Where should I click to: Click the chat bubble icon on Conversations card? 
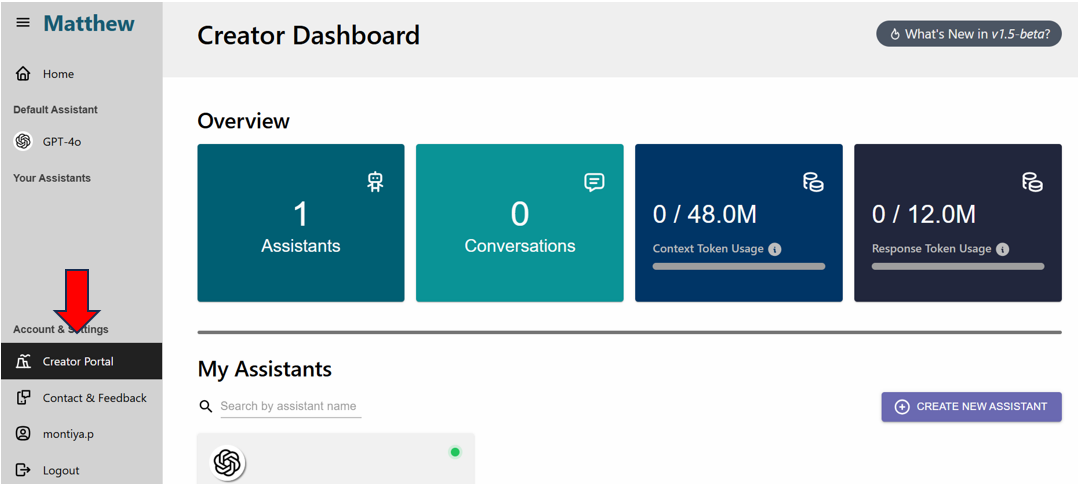[x=594, y=182]
